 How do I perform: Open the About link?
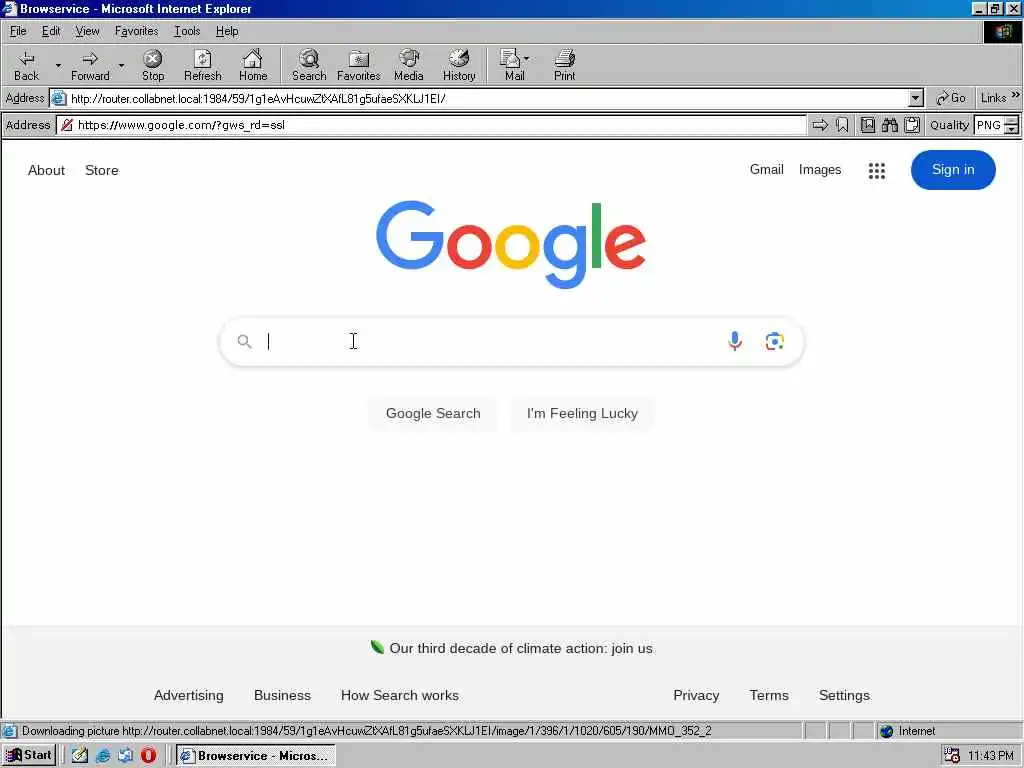point(46,170)
